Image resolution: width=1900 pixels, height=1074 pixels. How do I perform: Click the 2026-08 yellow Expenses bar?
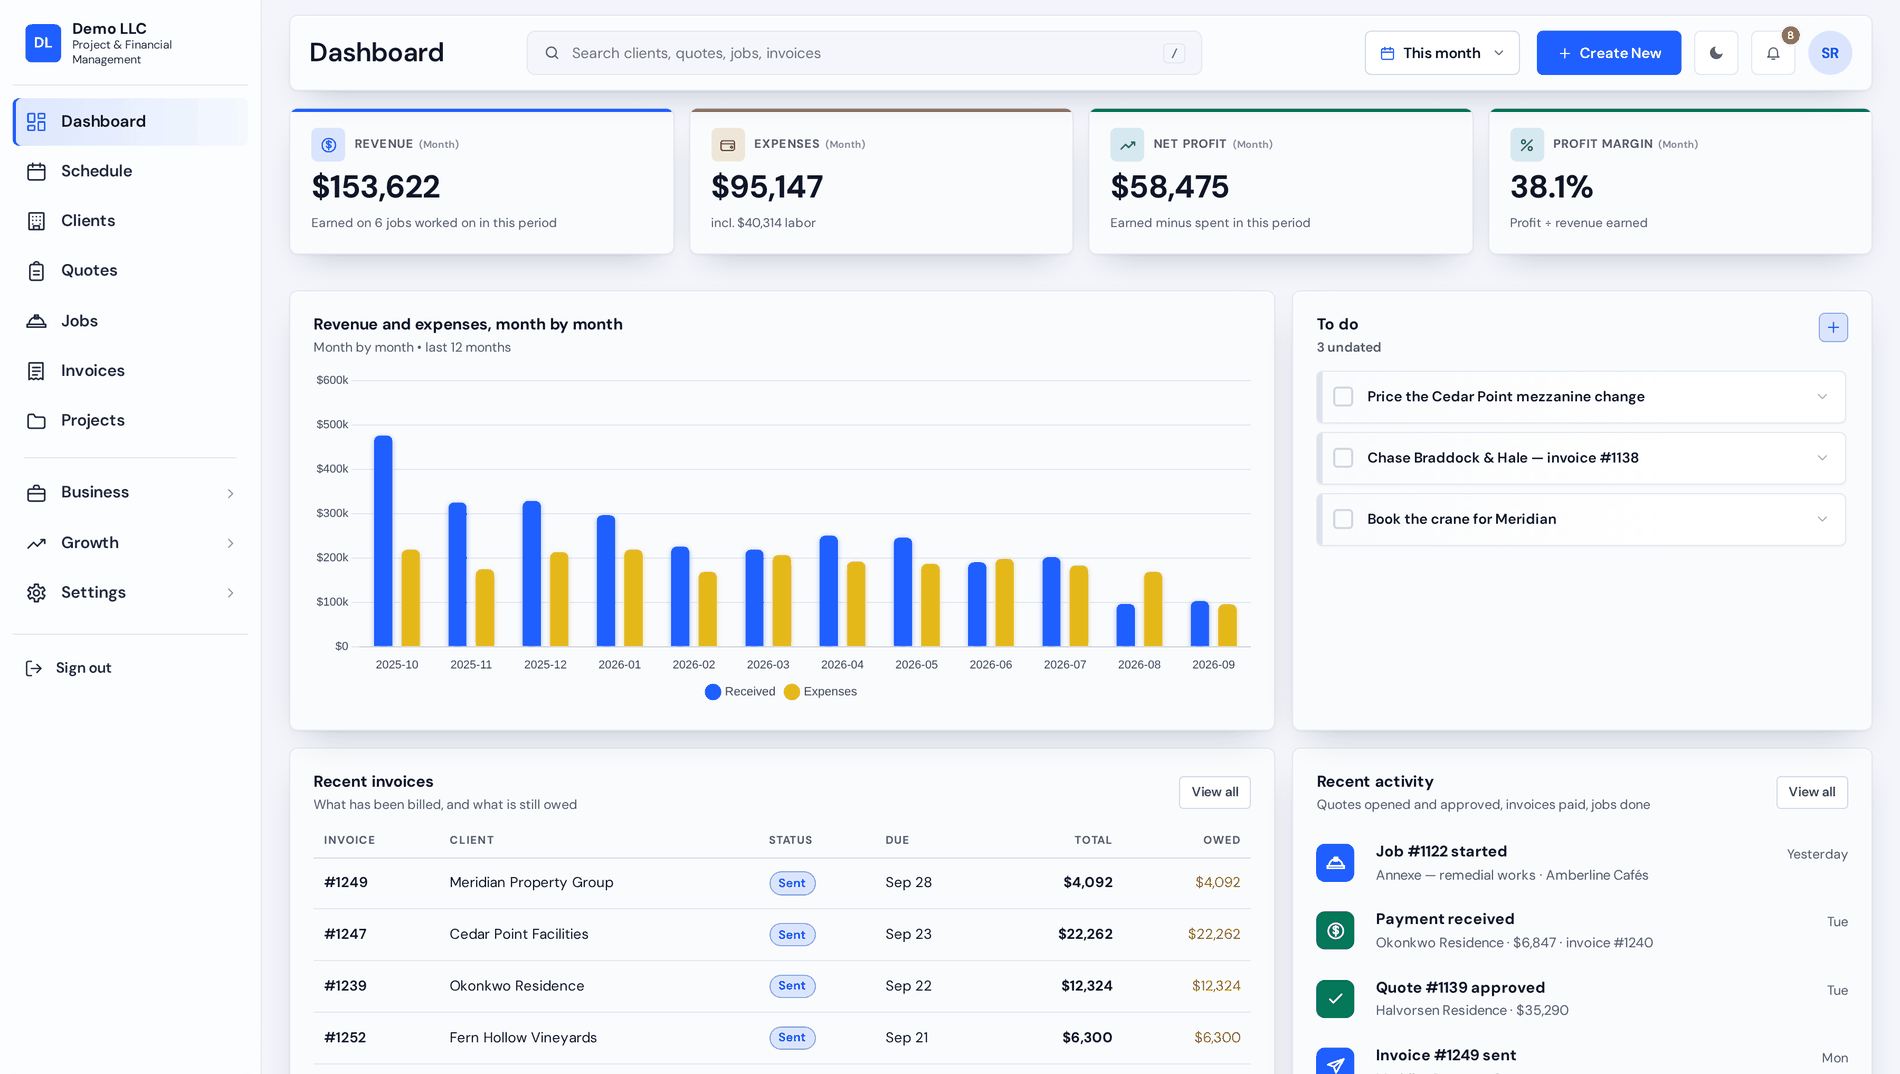(x=1153, y=609)
